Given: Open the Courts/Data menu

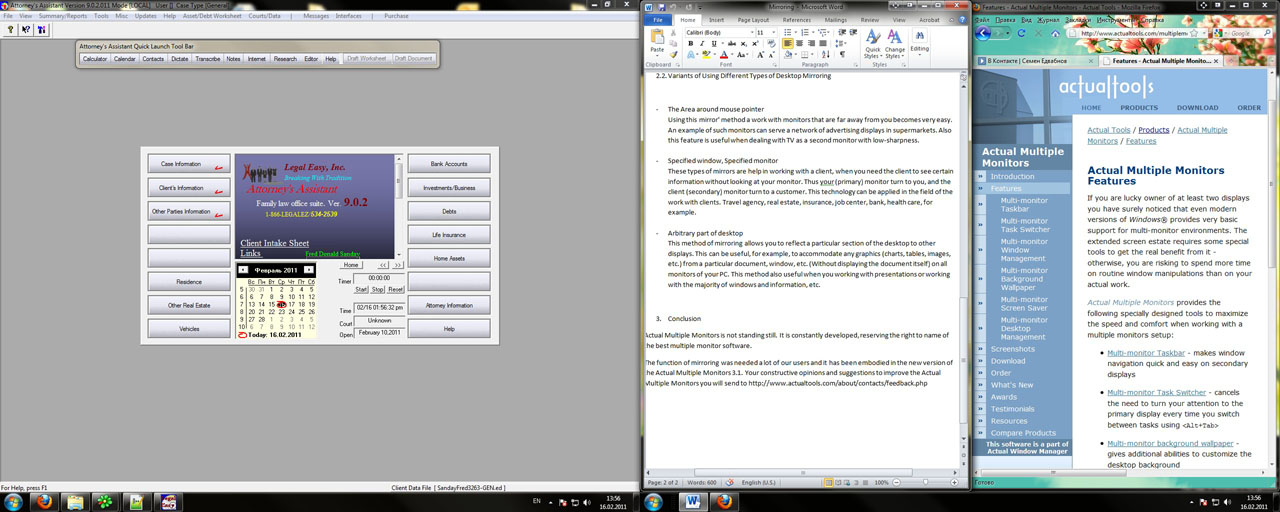Looking at the screenshot, I should (265, 16).
